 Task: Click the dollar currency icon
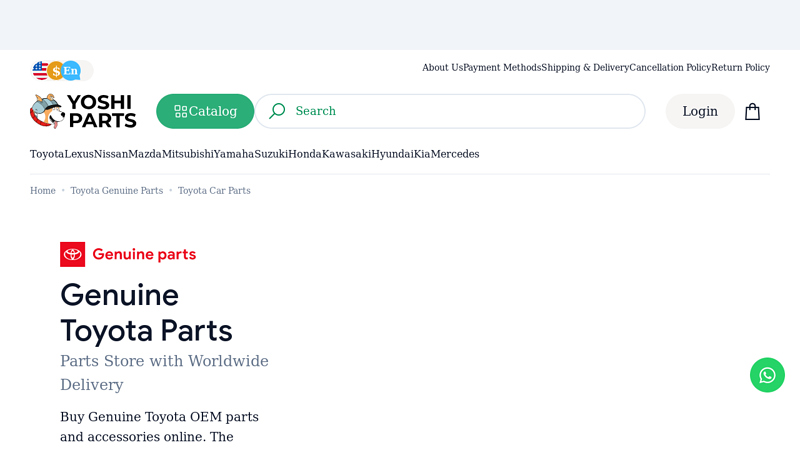tap(56, 70)
